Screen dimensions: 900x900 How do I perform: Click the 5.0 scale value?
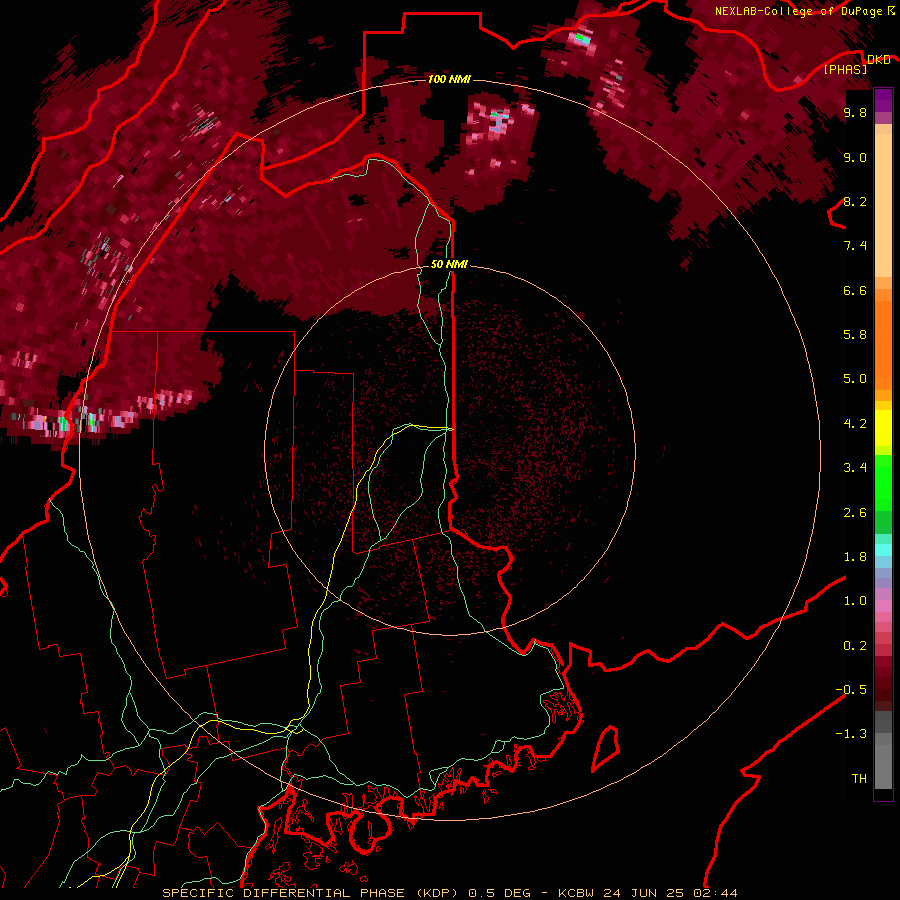(x=855, y=379)
